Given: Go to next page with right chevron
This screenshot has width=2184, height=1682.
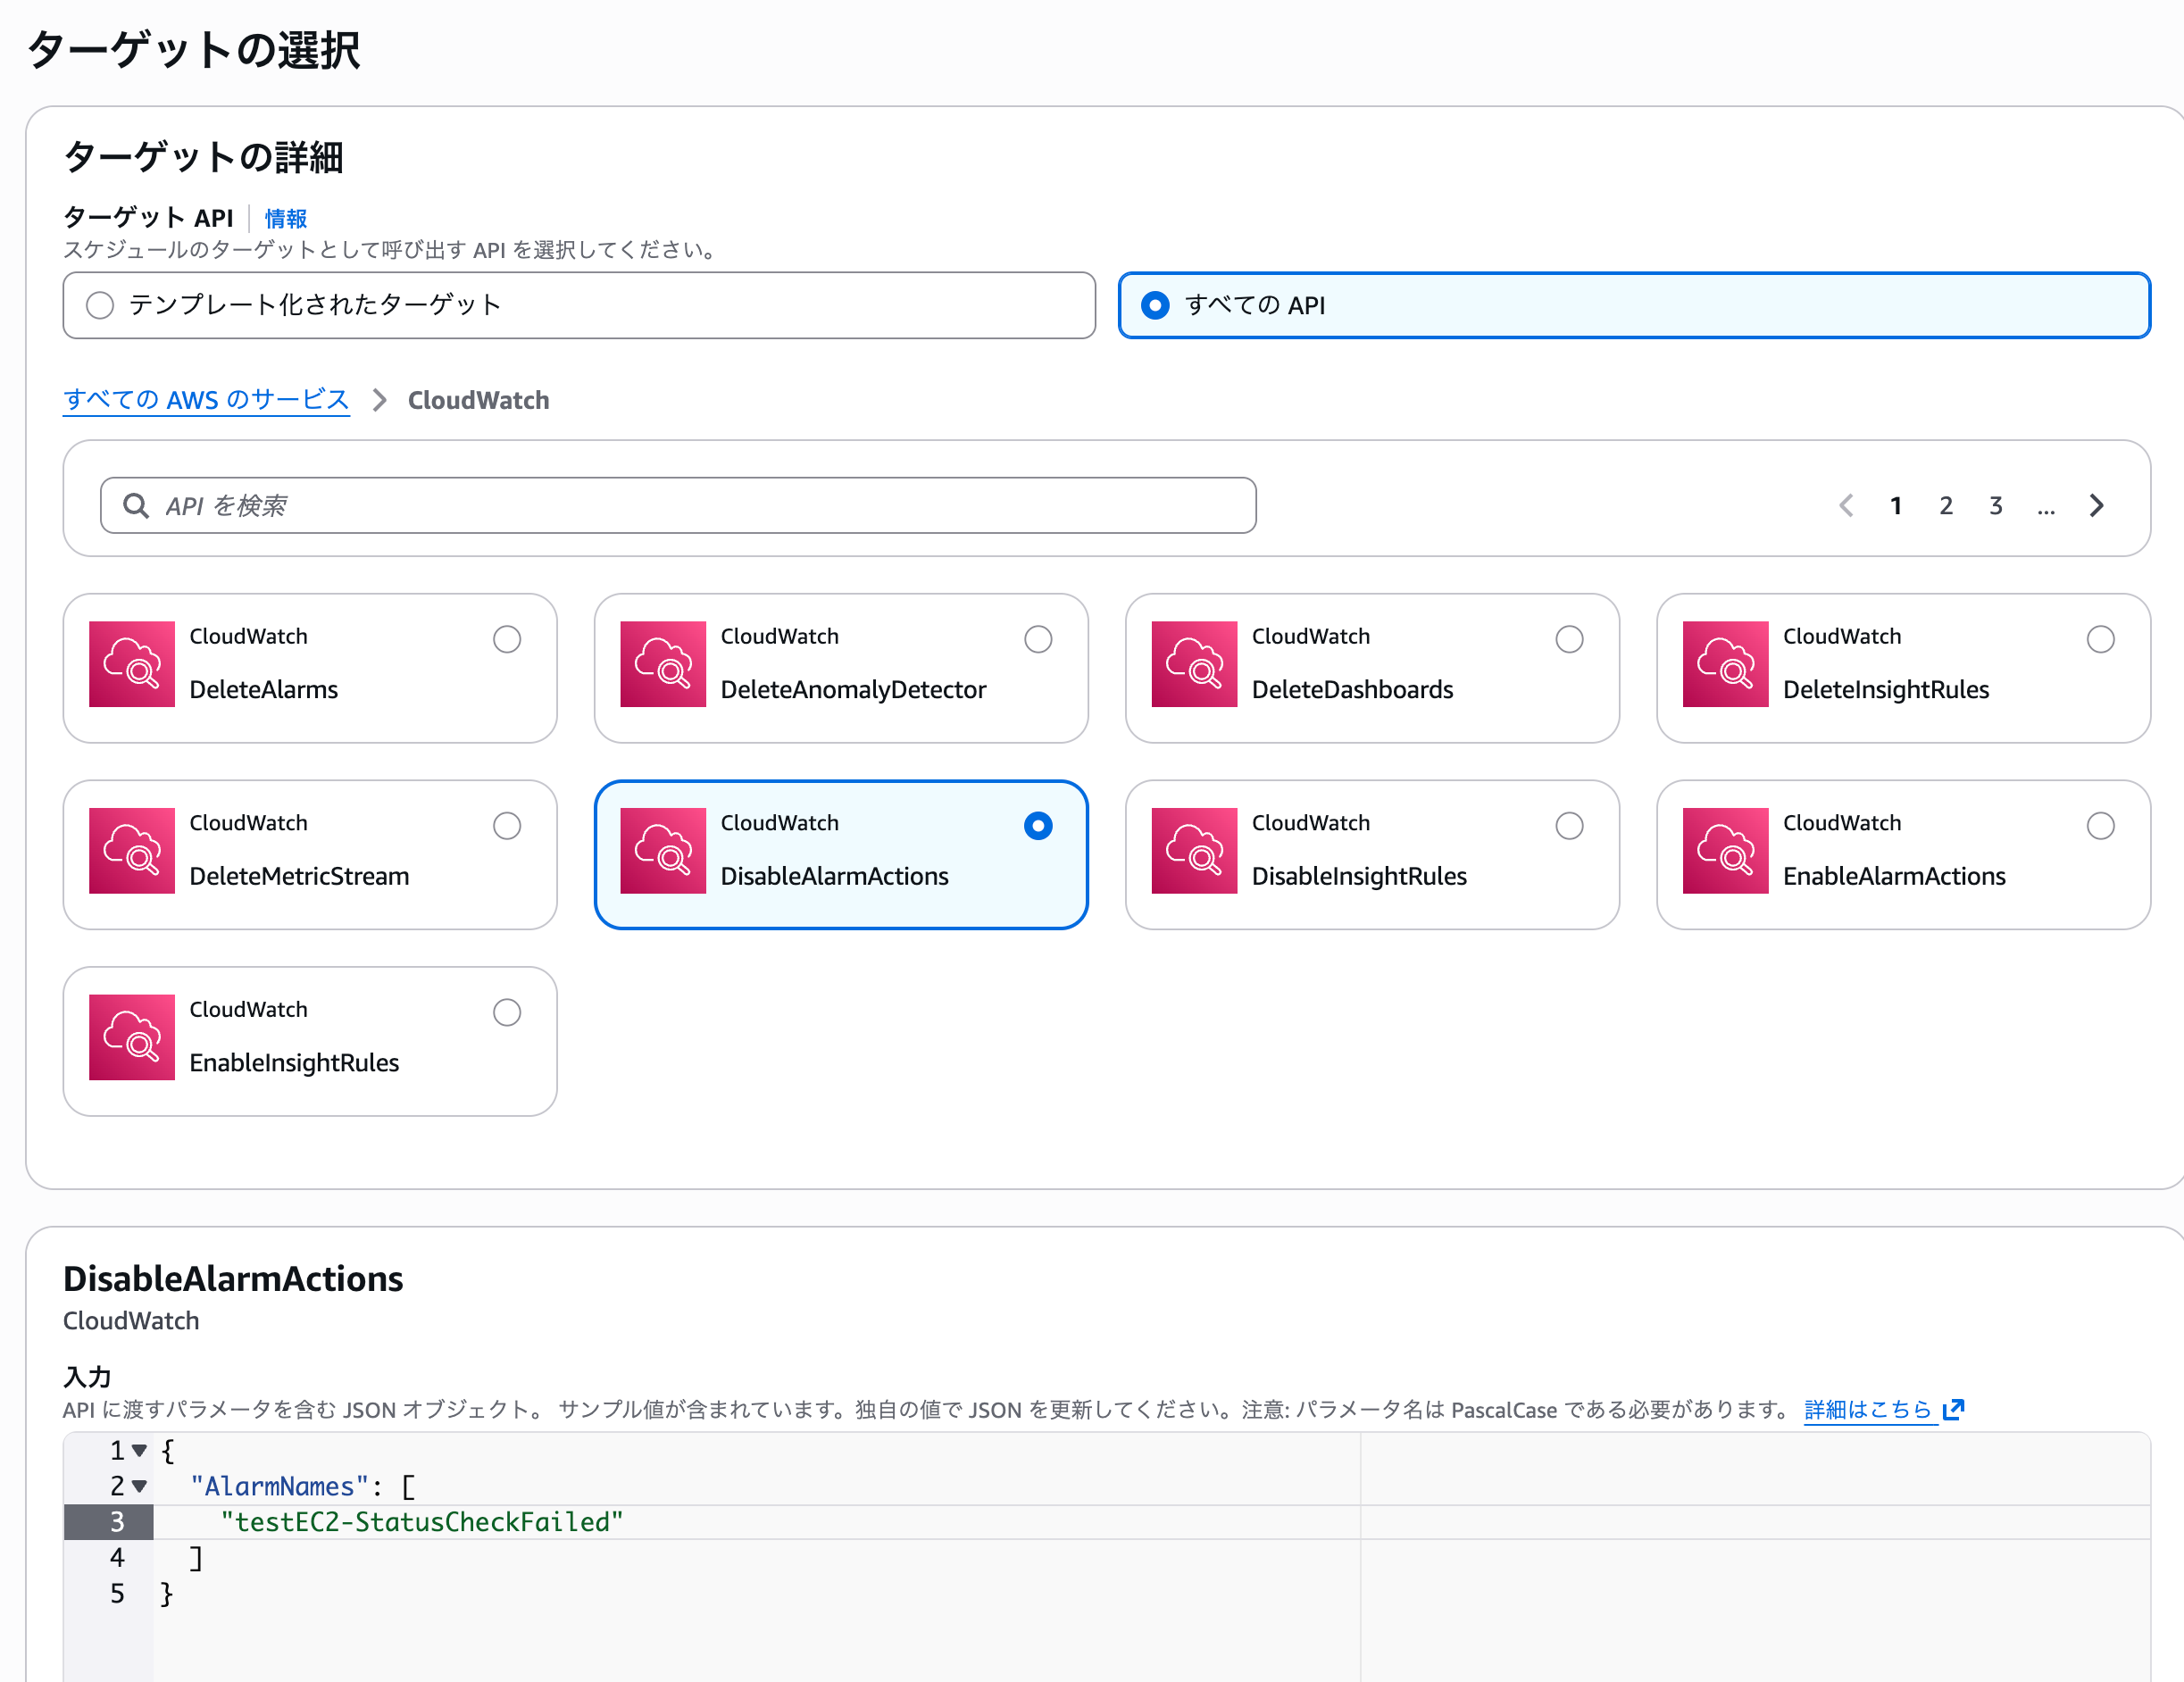Looking at the screenshot, I should coord(2097,506).
